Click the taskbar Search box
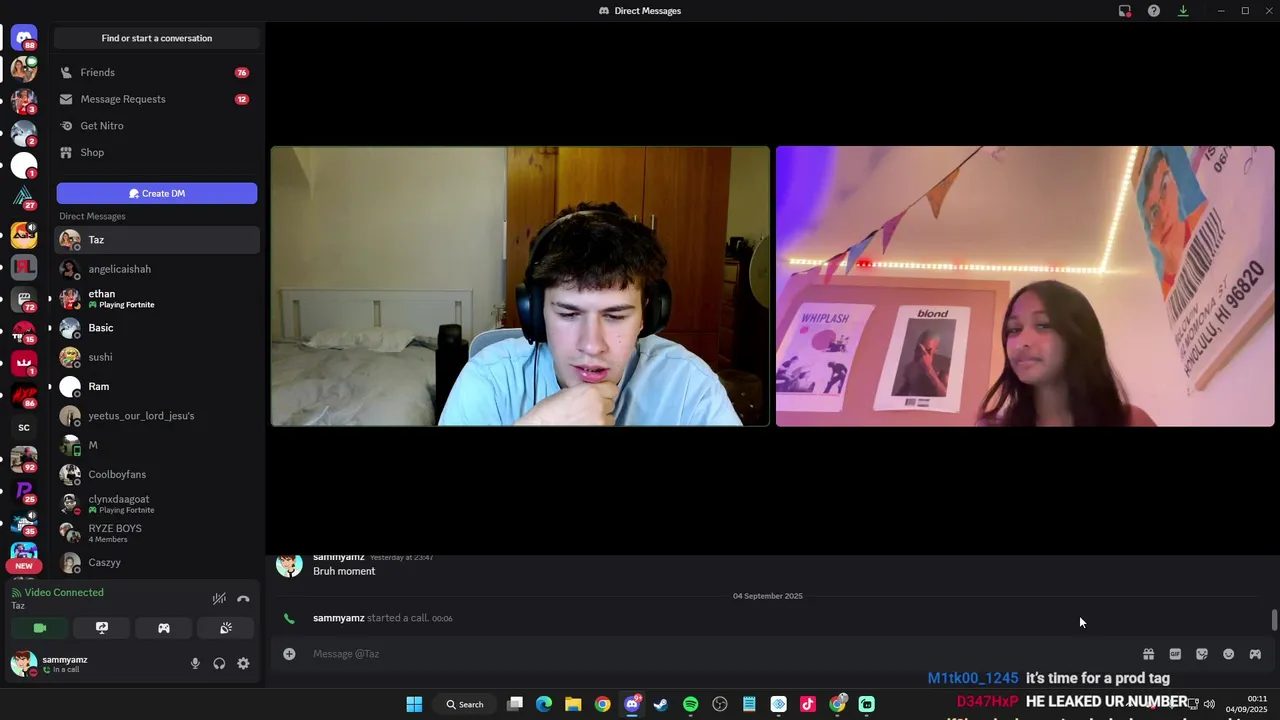The height and width of the screenshot is (720, 1280). [465, 704]
